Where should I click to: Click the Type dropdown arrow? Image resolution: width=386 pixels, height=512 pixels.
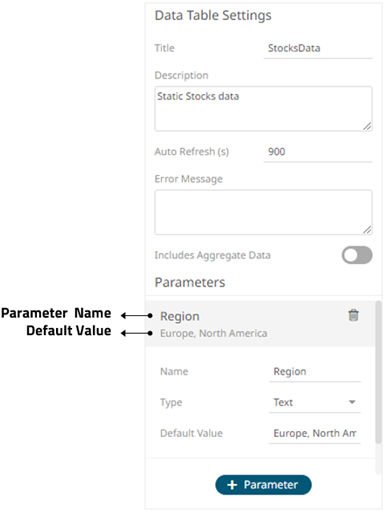(352, 402)
